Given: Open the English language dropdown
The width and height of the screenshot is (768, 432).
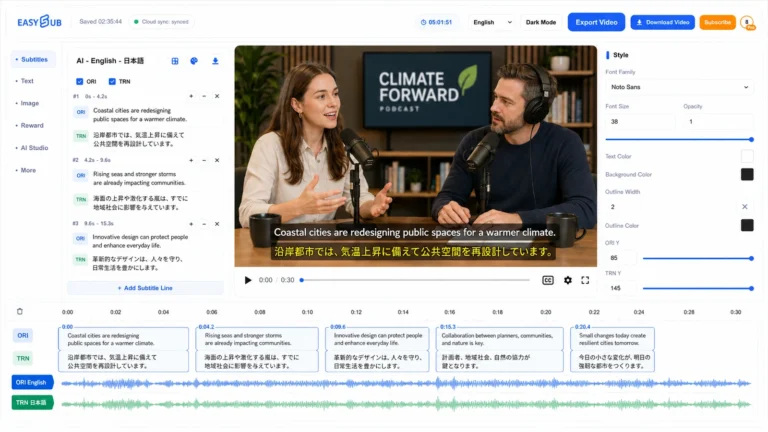Looking at the screenshot, I should tap(492, 22).
